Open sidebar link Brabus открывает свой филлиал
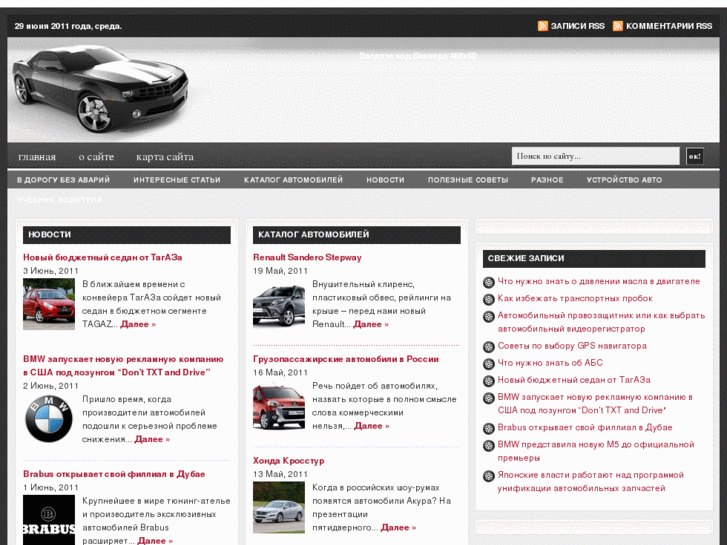The width and height of the screenshot is (727, 545). coord(585,427)
